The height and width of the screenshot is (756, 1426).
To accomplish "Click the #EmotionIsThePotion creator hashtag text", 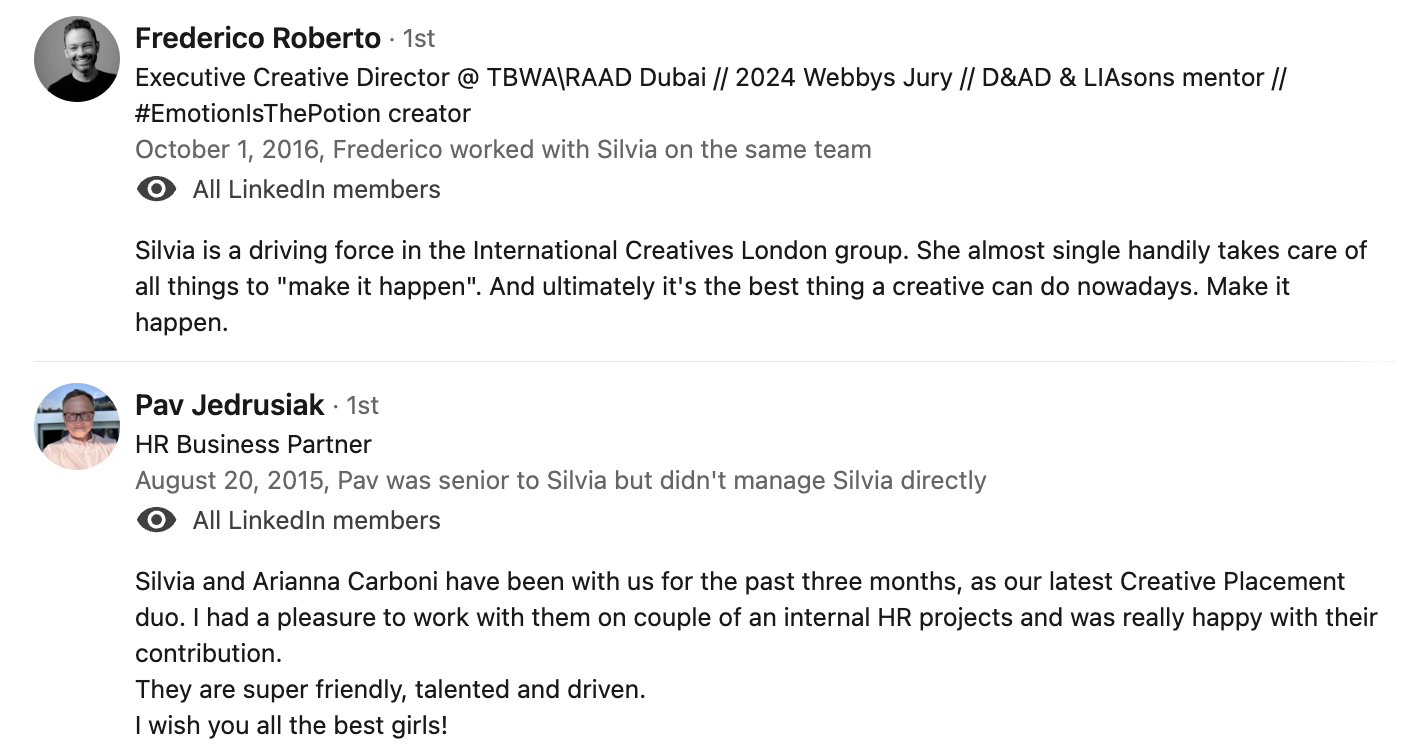I will [302, 114].
